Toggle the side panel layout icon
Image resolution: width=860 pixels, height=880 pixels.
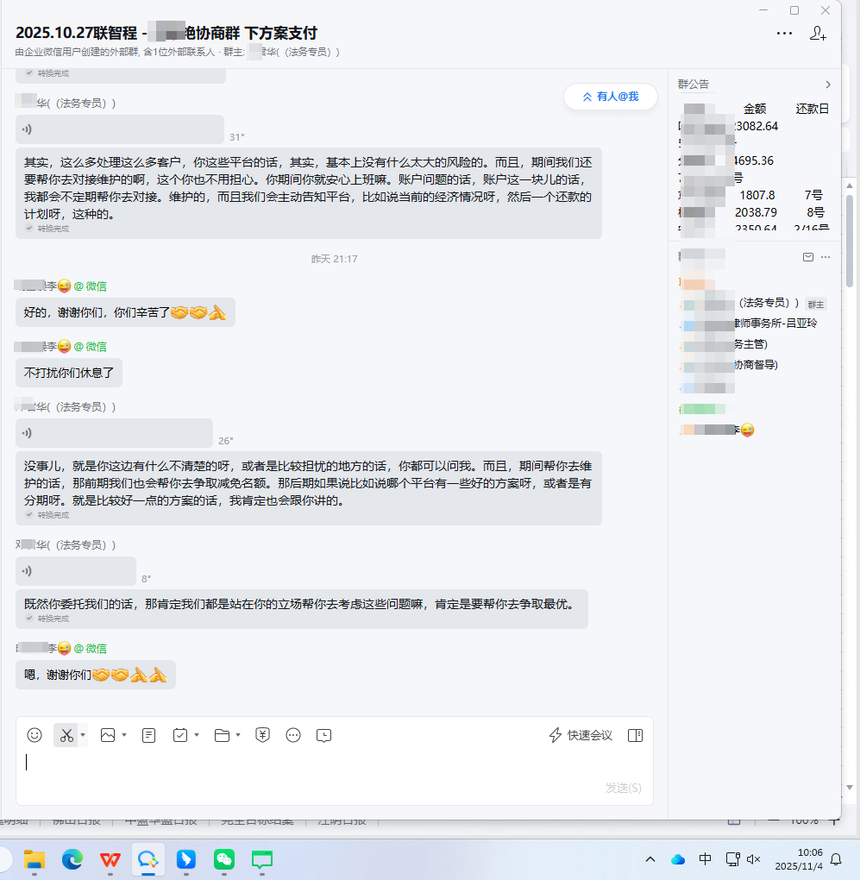(x=635, y=735)
